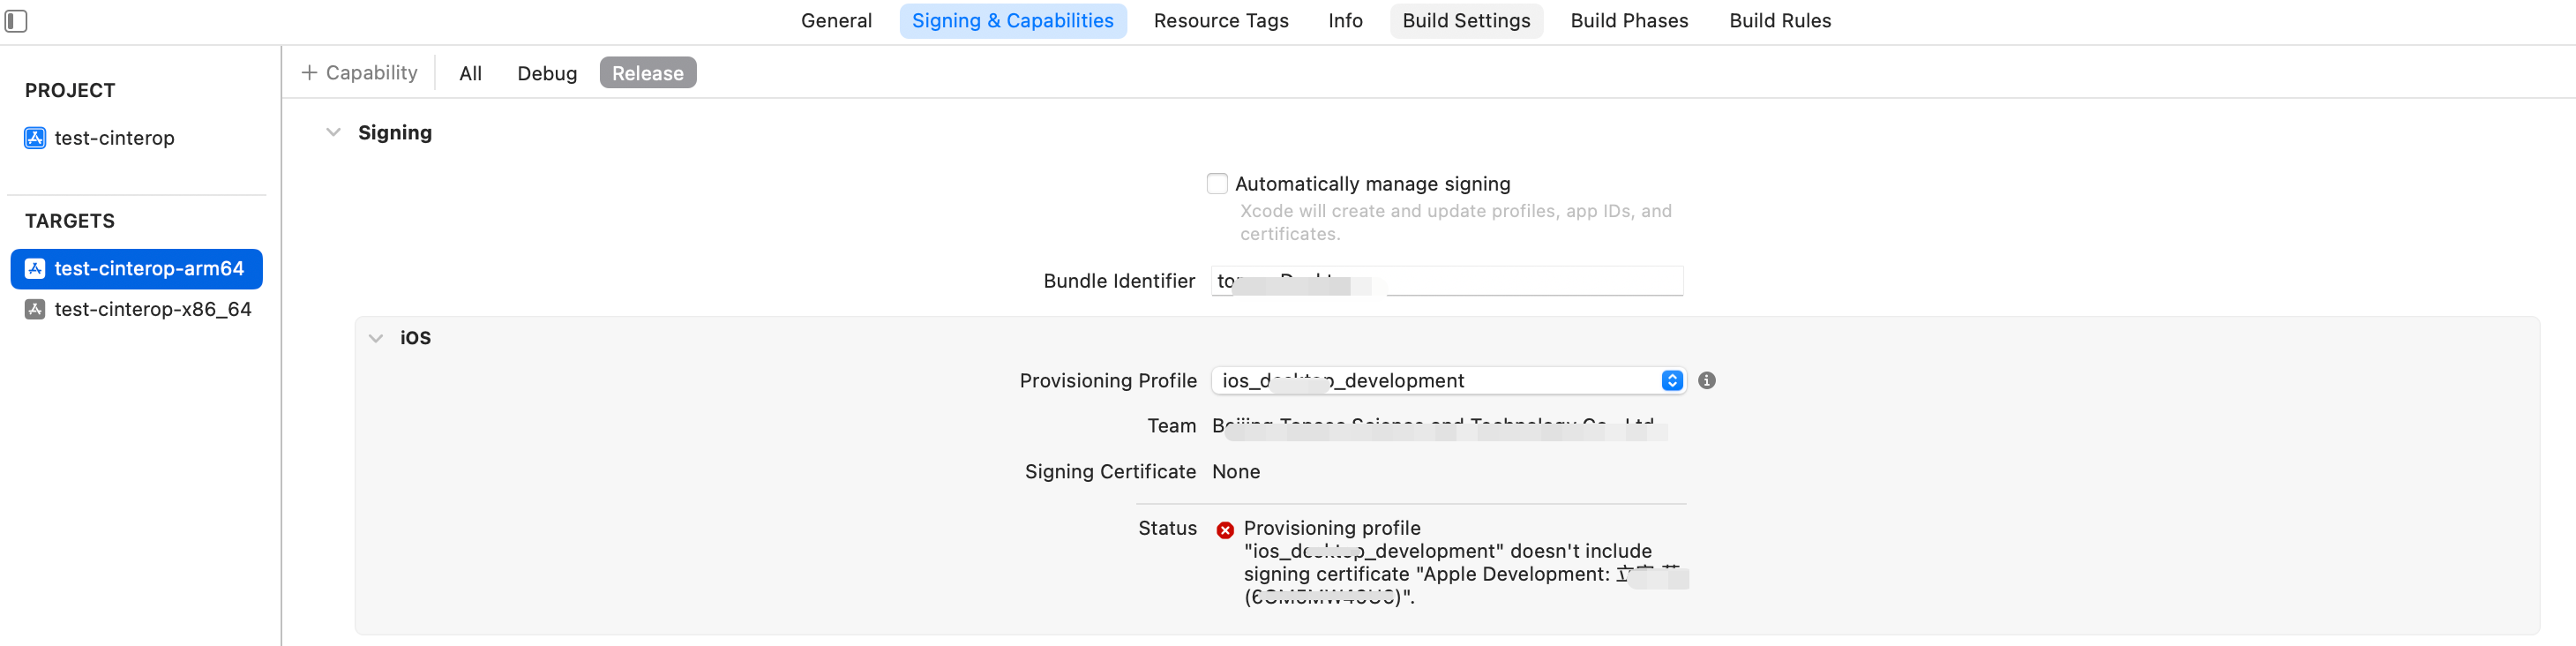Click the PROJECT section header
This screenshot has width=2576, height=646.
[x=70, y=91]
